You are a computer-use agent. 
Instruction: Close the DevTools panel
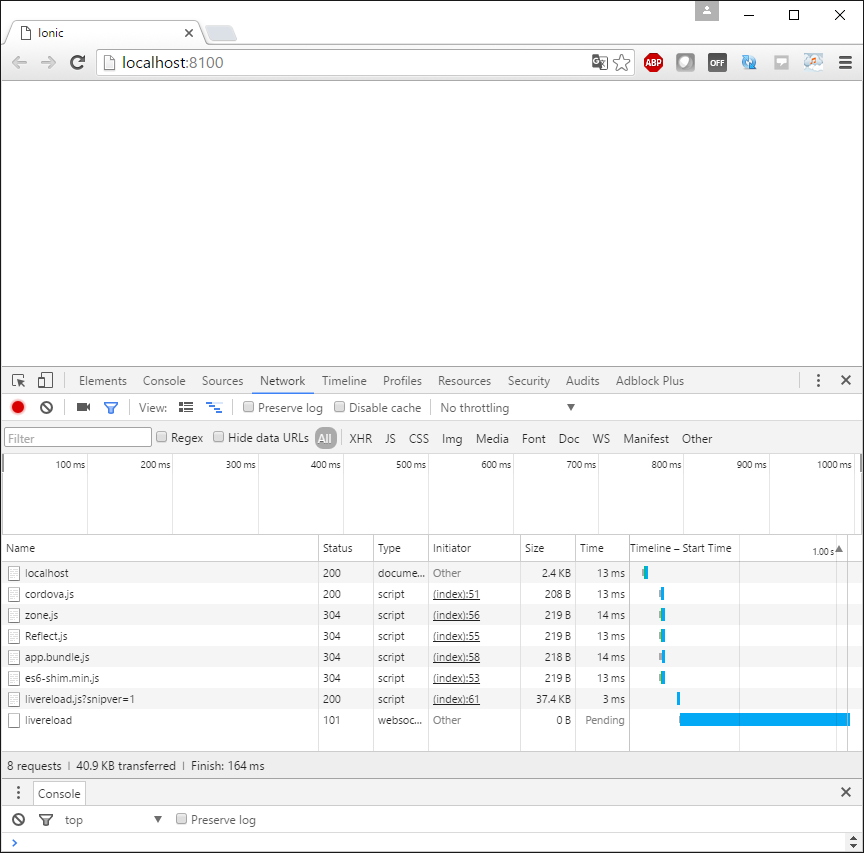pyautogui.click(x=846, y=380)
